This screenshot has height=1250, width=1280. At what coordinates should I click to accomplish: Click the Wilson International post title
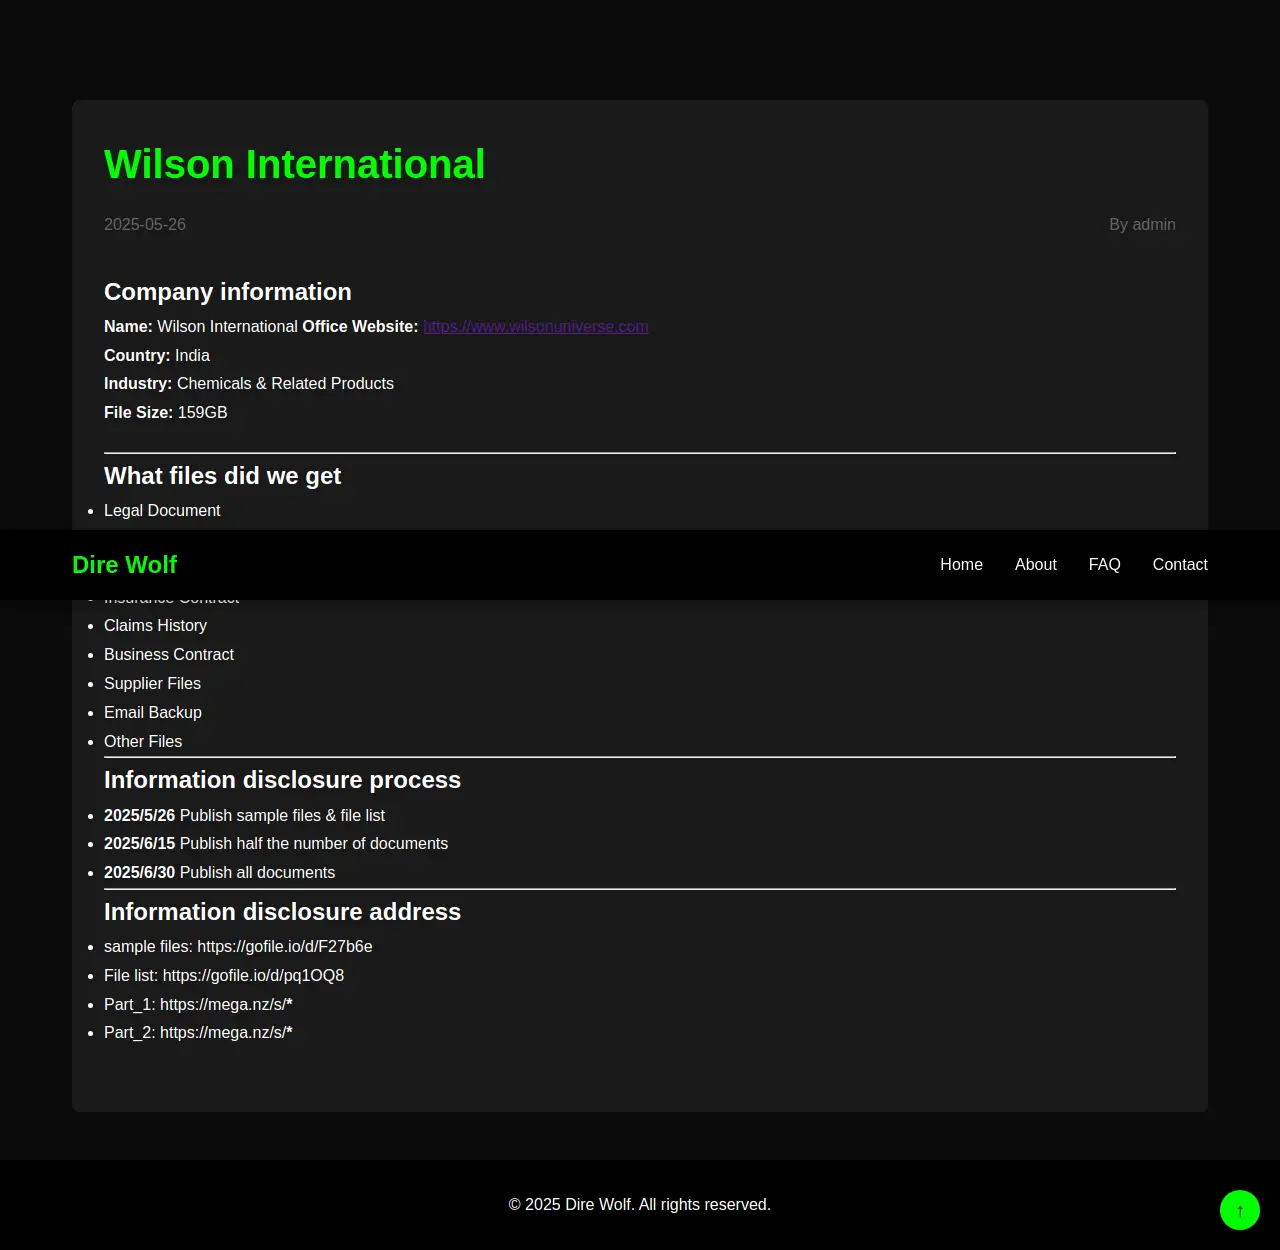[x=294, y=165]
